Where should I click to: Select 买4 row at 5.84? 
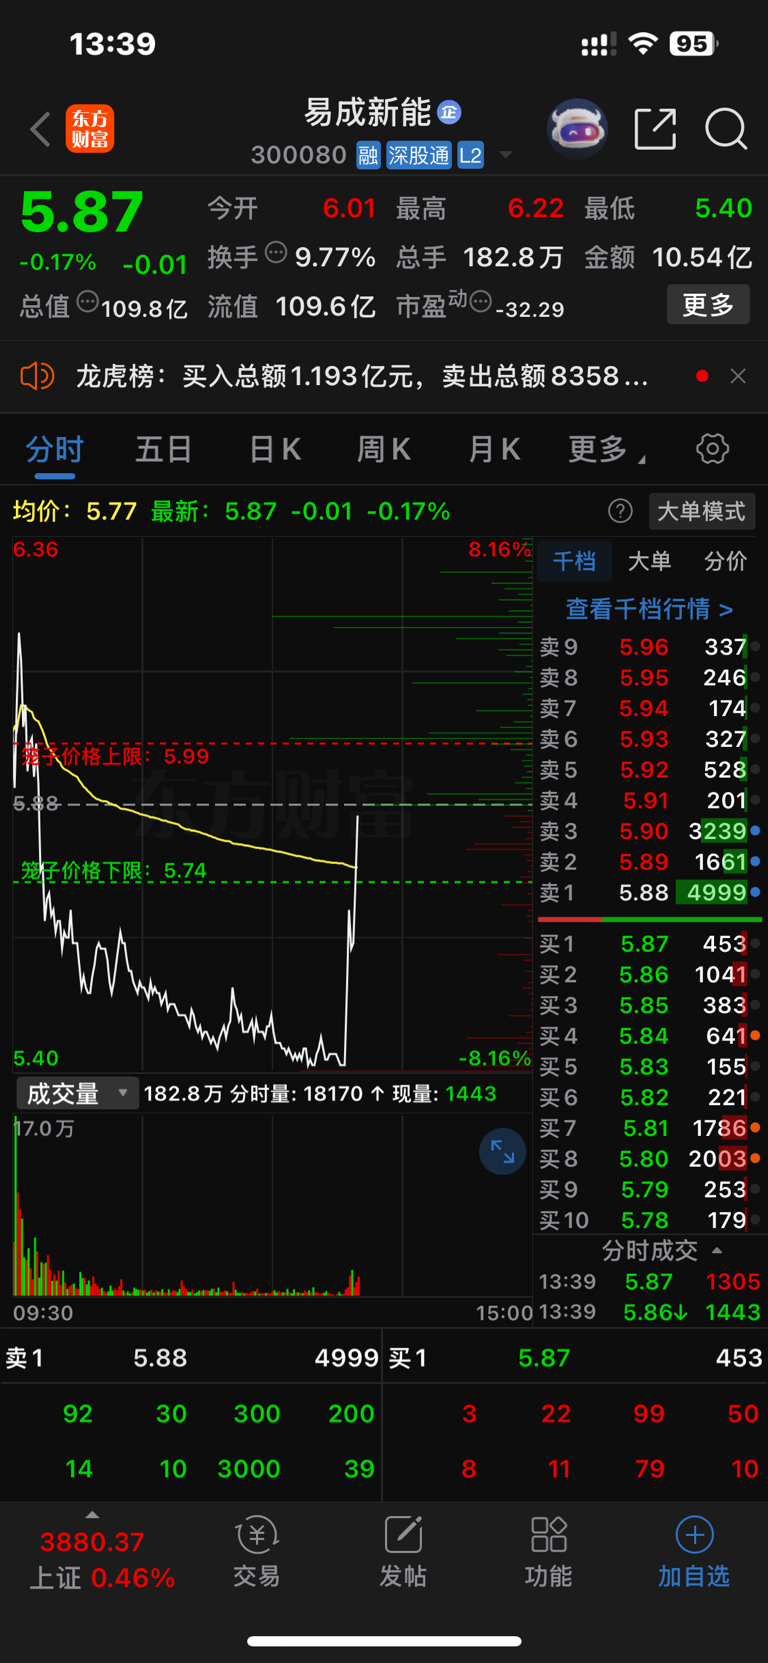tap(650, 1036)
